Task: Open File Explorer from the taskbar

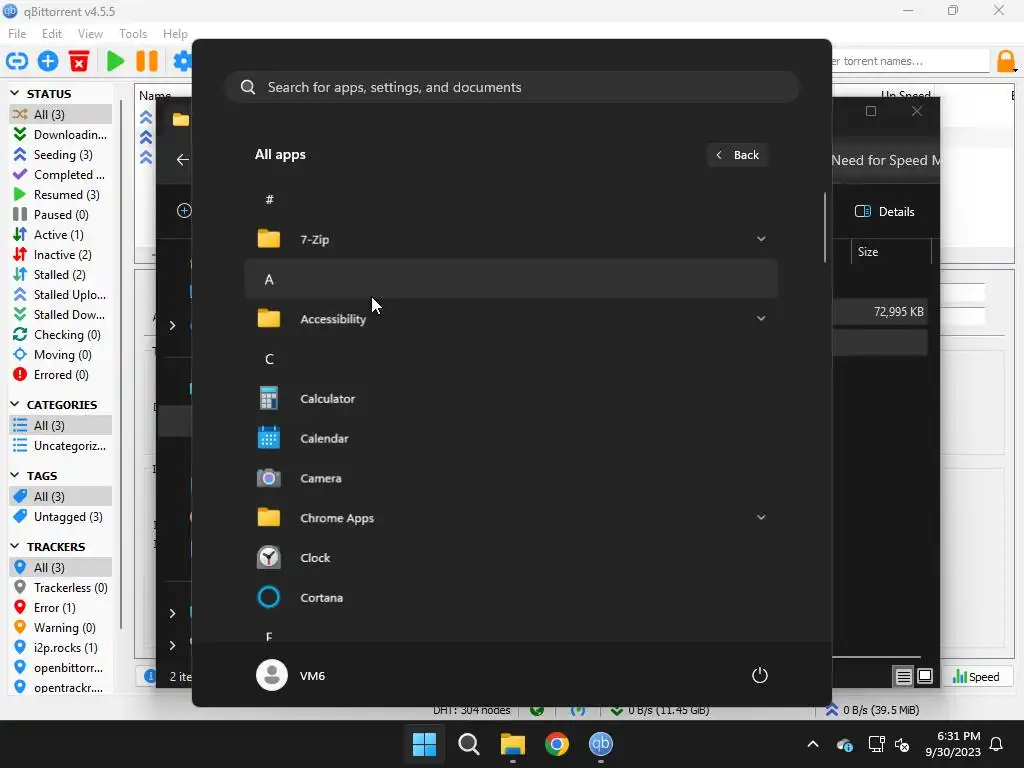Action: (513, 744)
